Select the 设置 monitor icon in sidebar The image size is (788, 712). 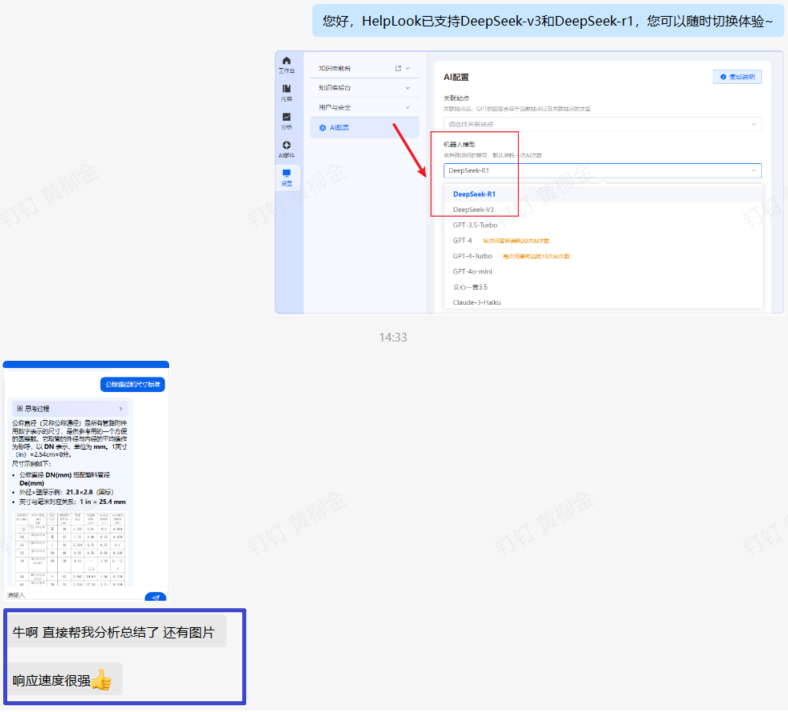coord(286,173)
